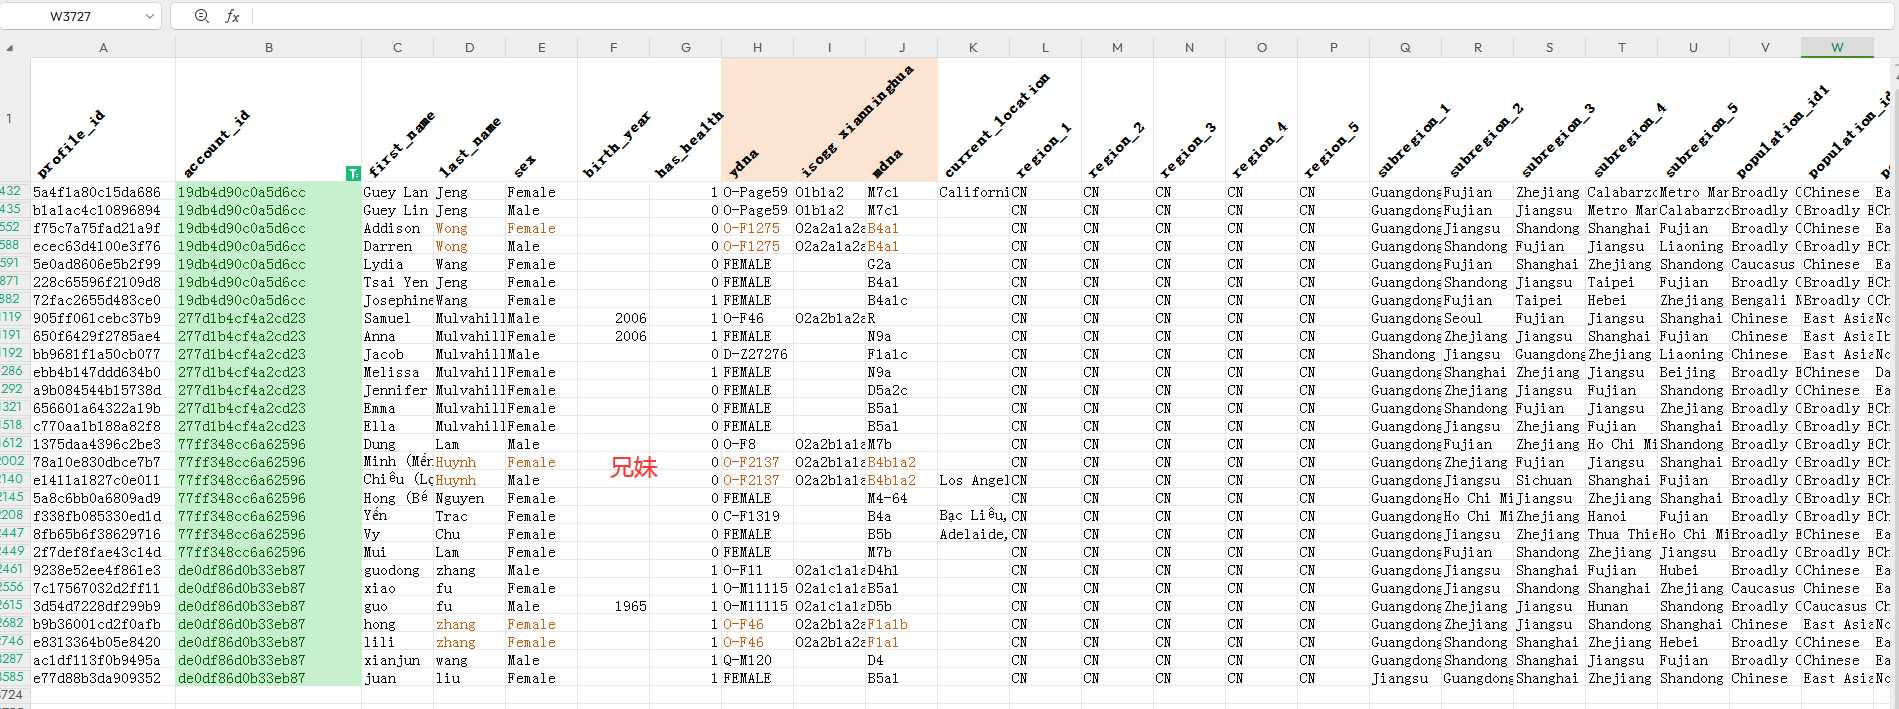This screenshot has width=1899, height=709.
Task: Select column B header
Action: tap(268, 47)
